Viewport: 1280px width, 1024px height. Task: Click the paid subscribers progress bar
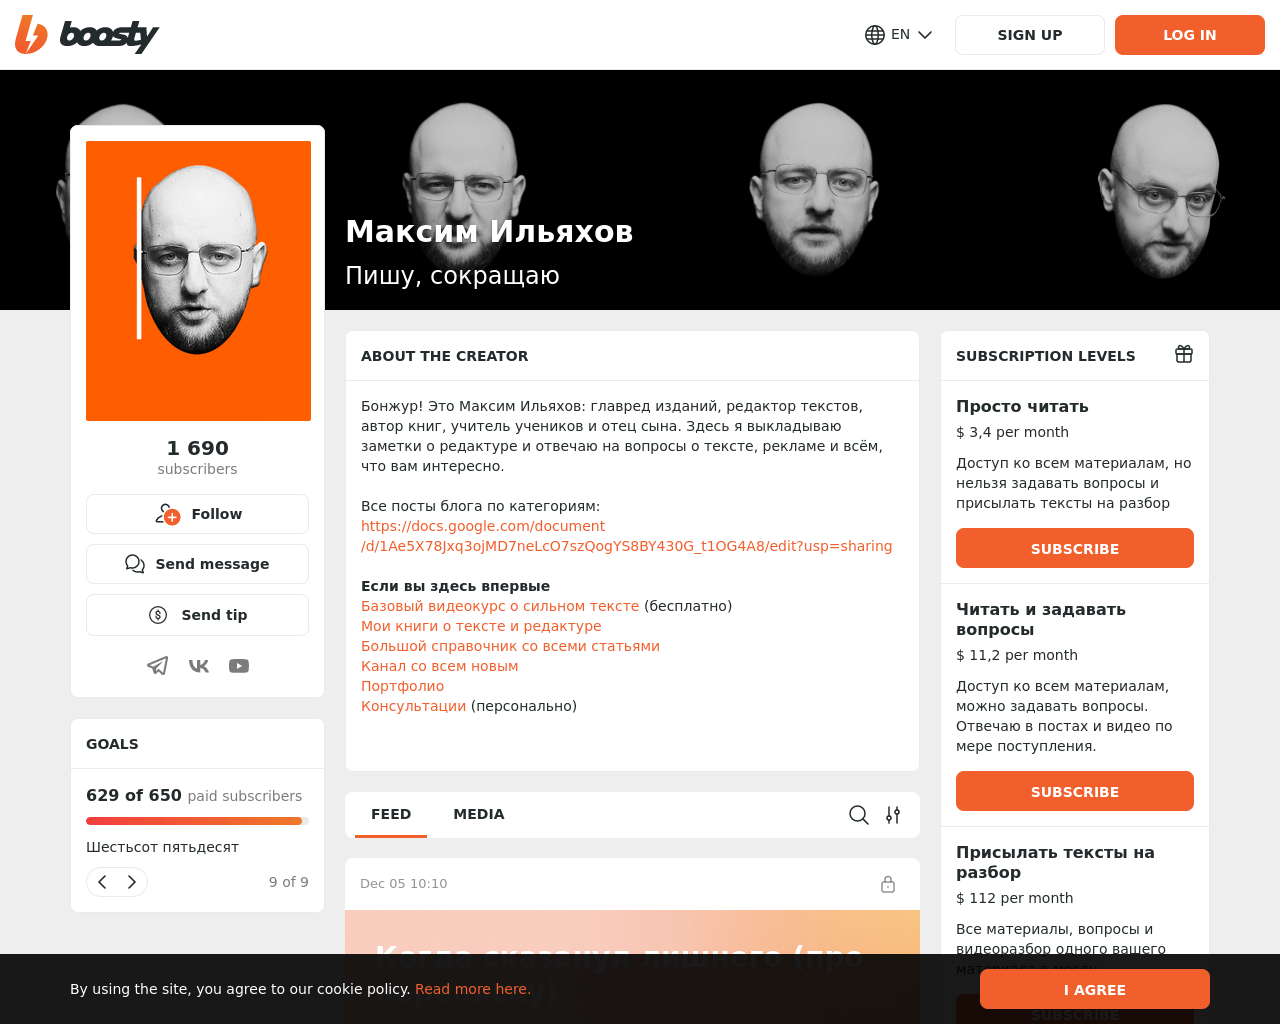pyautogui.click(x=197, y=821)
